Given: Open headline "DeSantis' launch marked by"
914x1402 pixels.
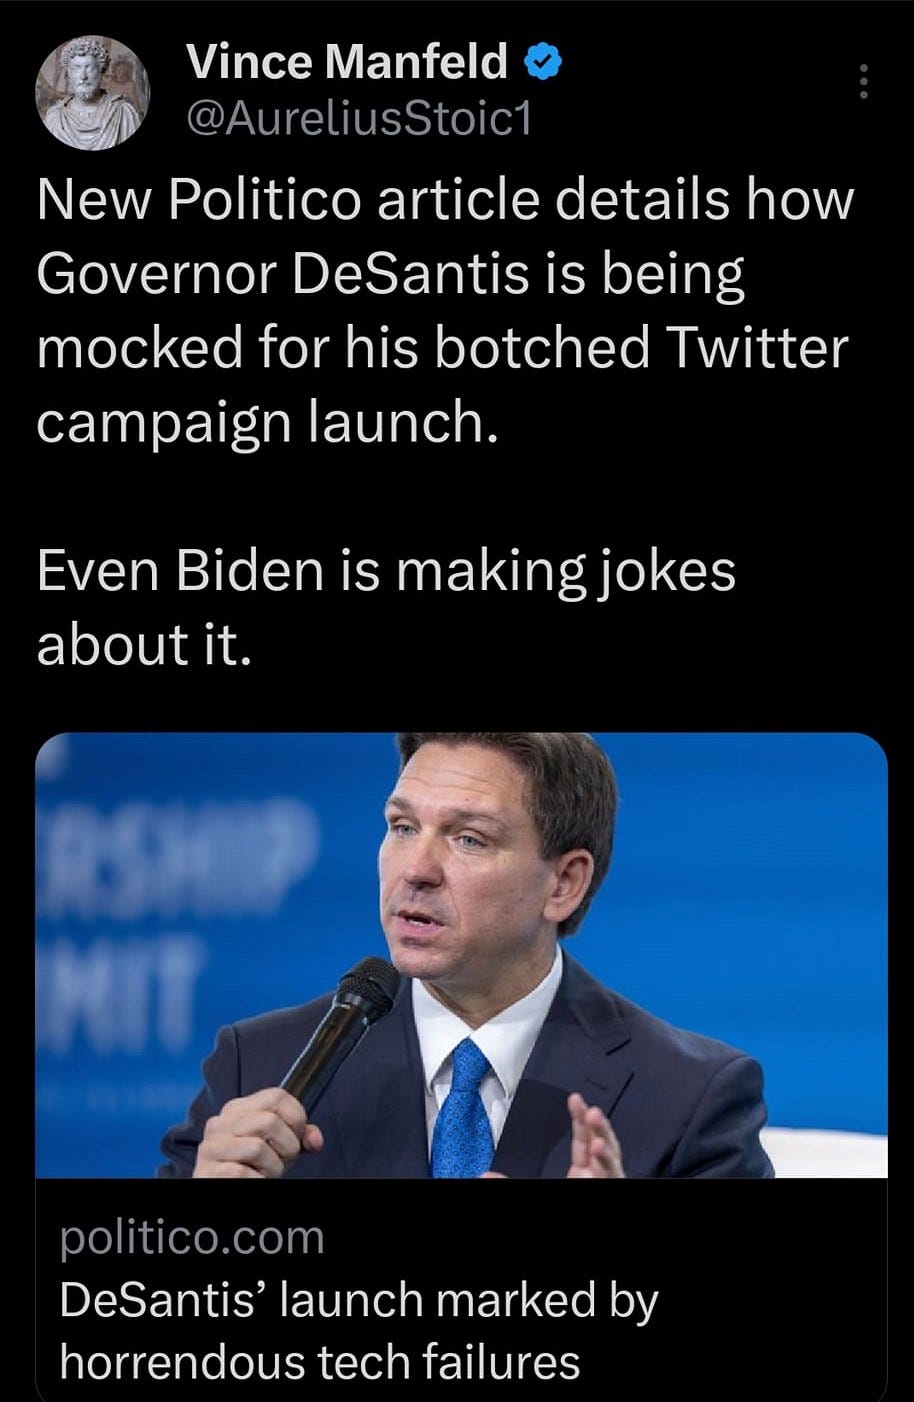Looking at the screenshot, I should tap(359, 1300).
